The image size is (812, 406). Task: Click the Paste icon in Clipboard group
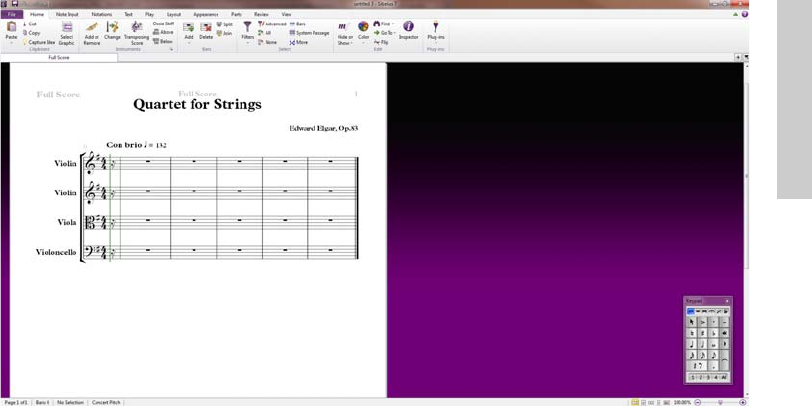(x=11, y=28)
